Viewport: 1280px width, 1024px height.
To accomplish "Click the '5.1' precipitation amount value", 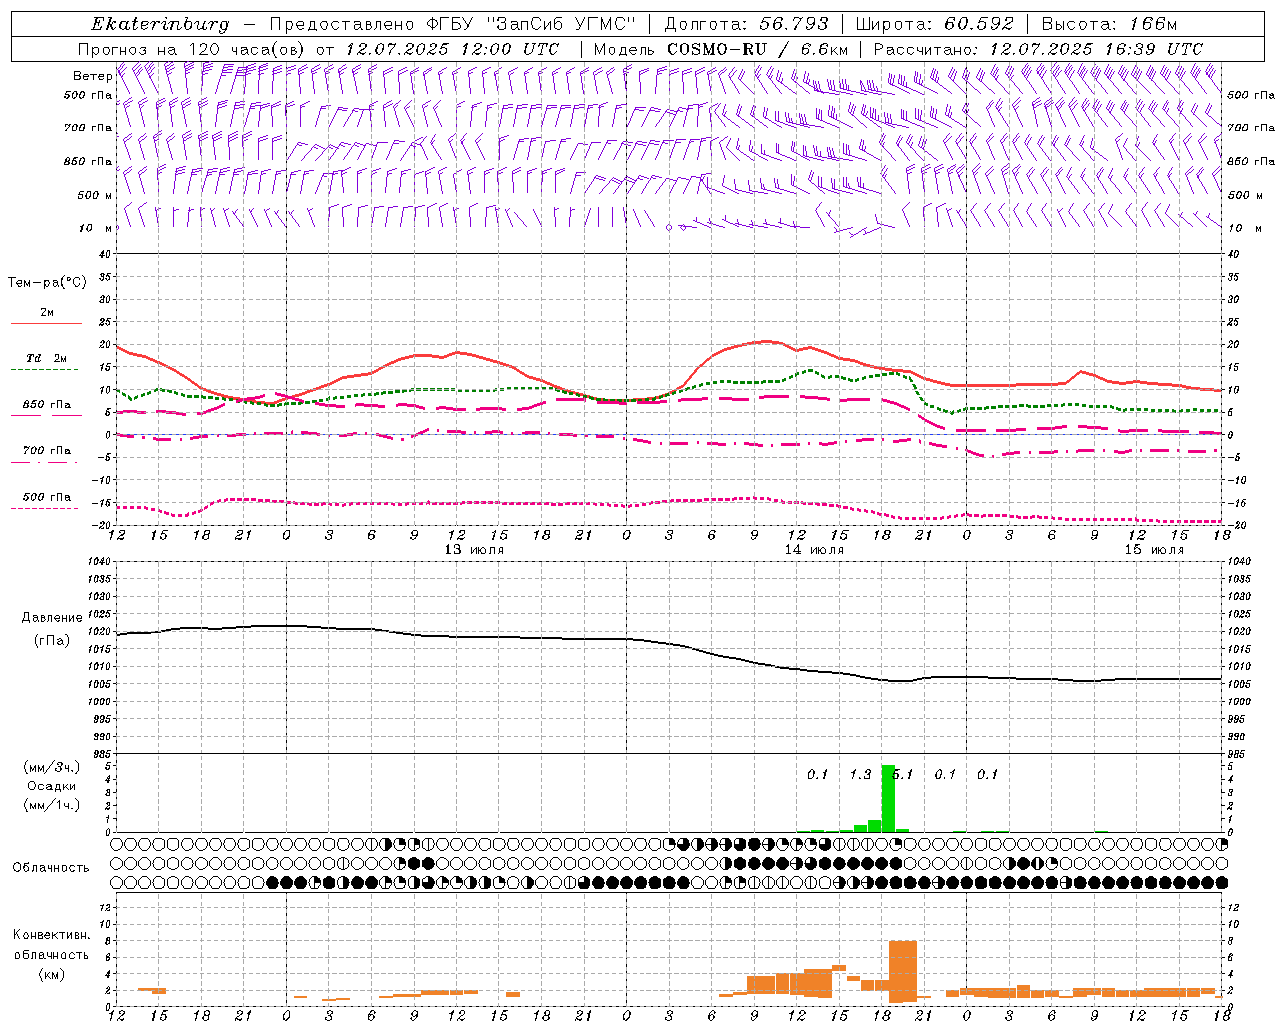I will point(902,774).
